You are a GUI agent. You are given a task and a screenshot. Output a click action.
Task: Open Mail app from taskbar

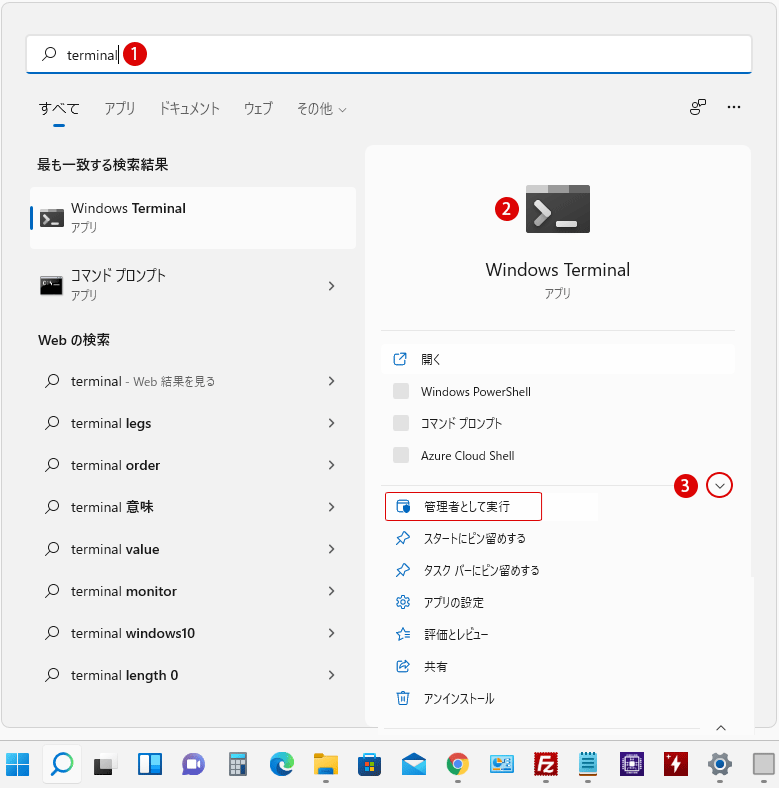coord(414,764)
